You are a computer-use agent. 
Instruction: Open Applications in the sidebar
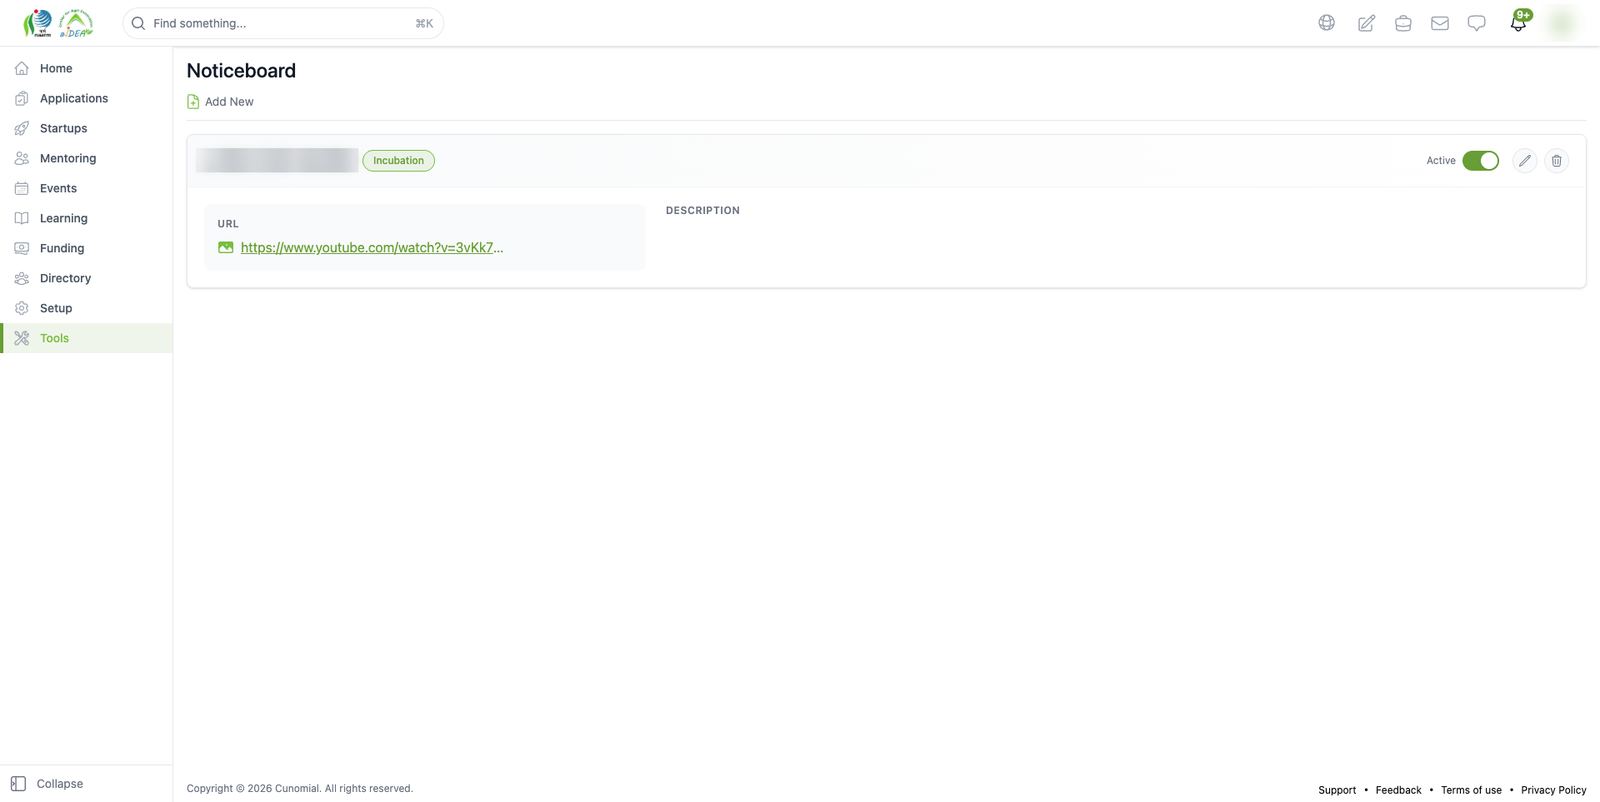pyautogui.click(x=86, y=98)
